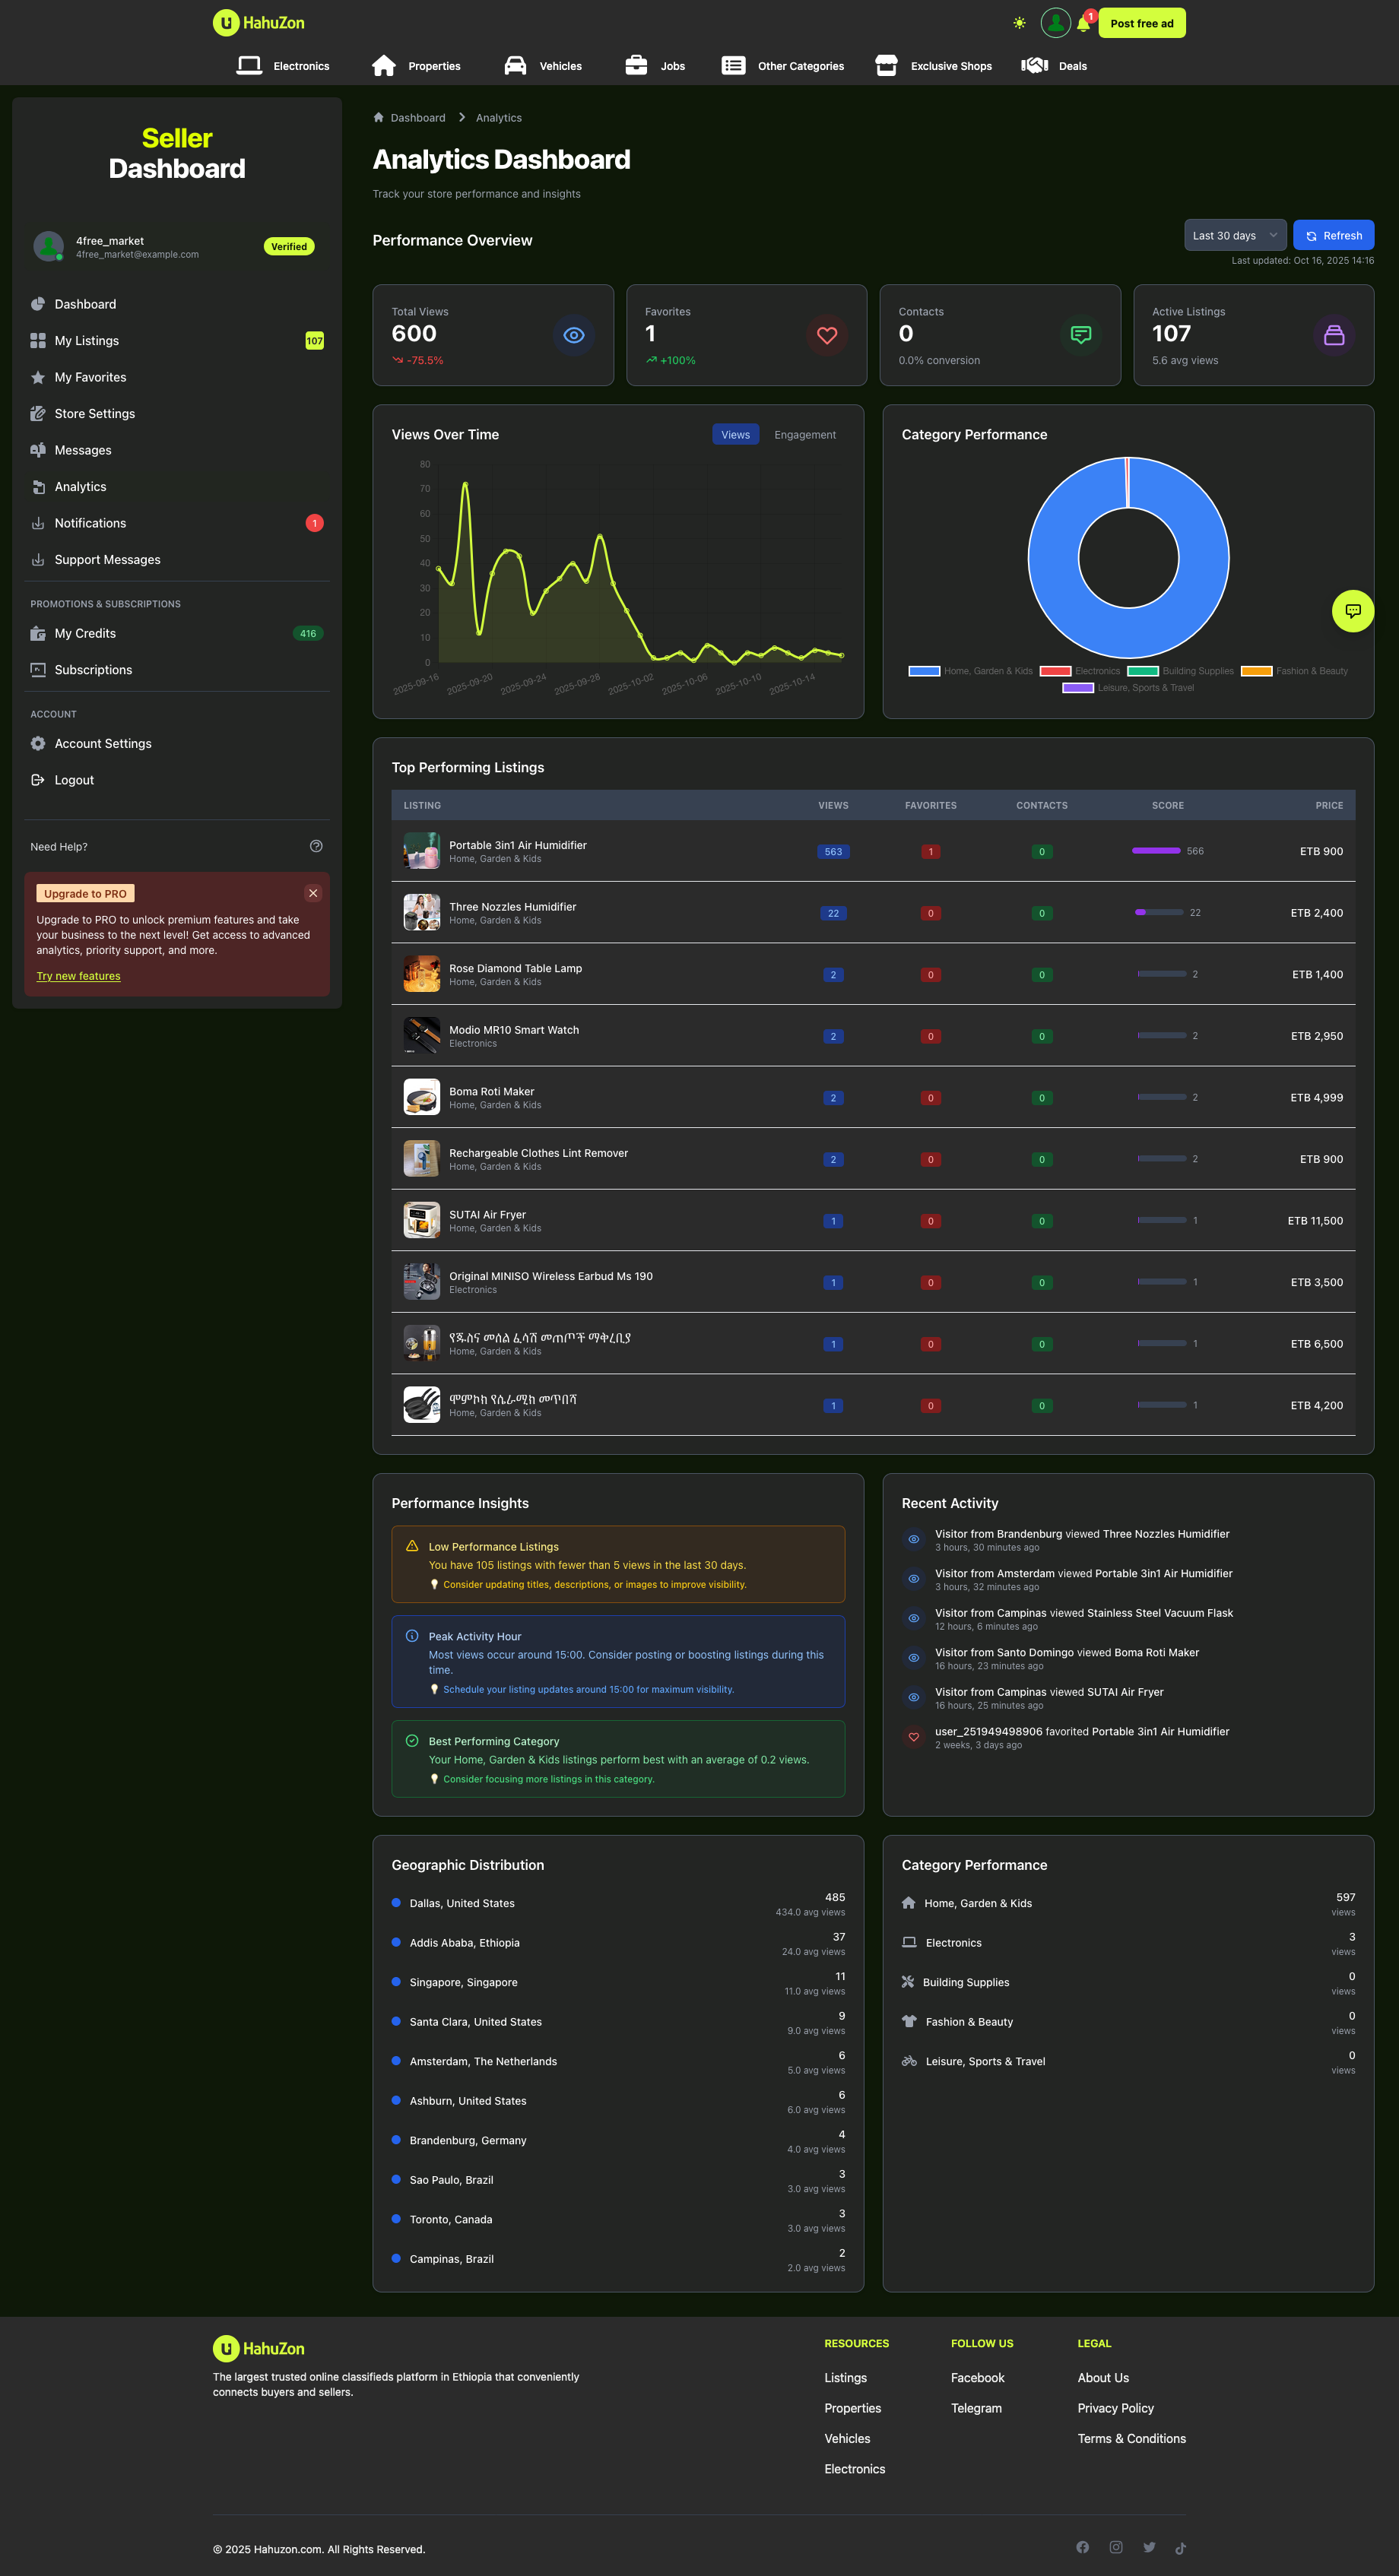Switch chart to Engagement view
This screenshot has width=1399, height=2576.
point(804,435)
